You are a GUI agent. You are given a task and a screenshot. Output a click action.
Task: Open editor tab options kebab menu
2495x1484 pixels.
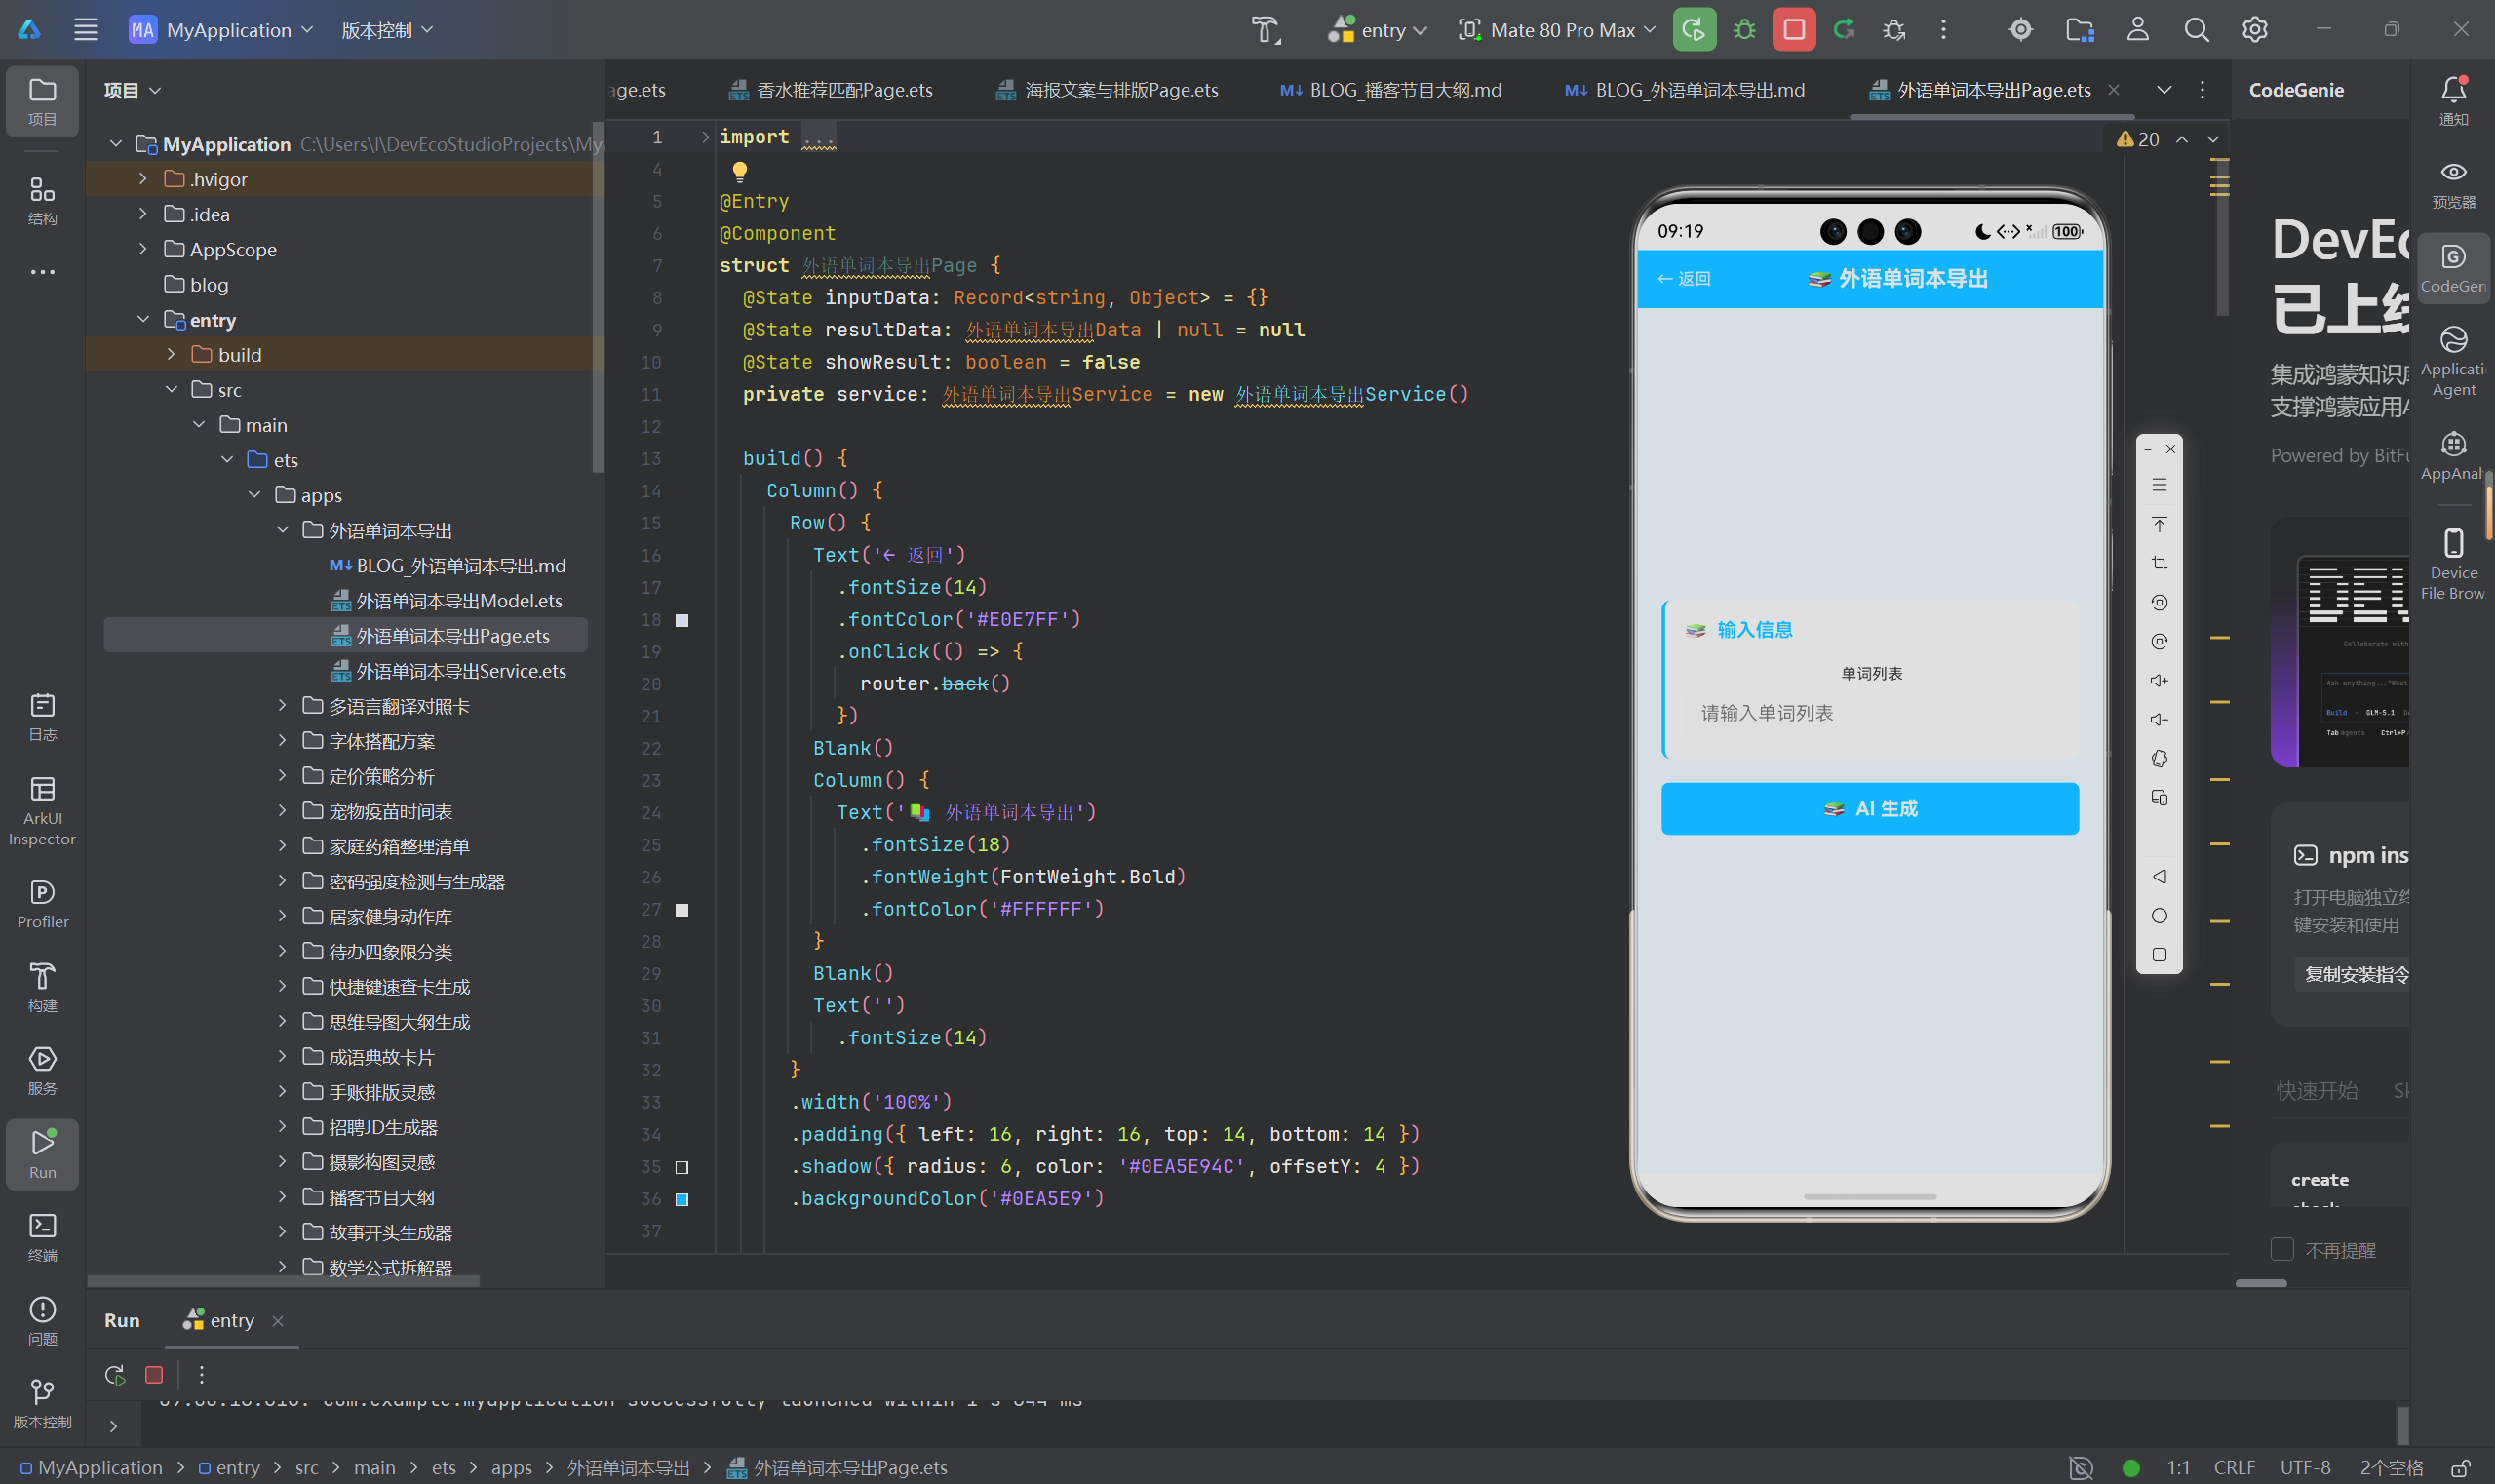tap(2202, 90)
